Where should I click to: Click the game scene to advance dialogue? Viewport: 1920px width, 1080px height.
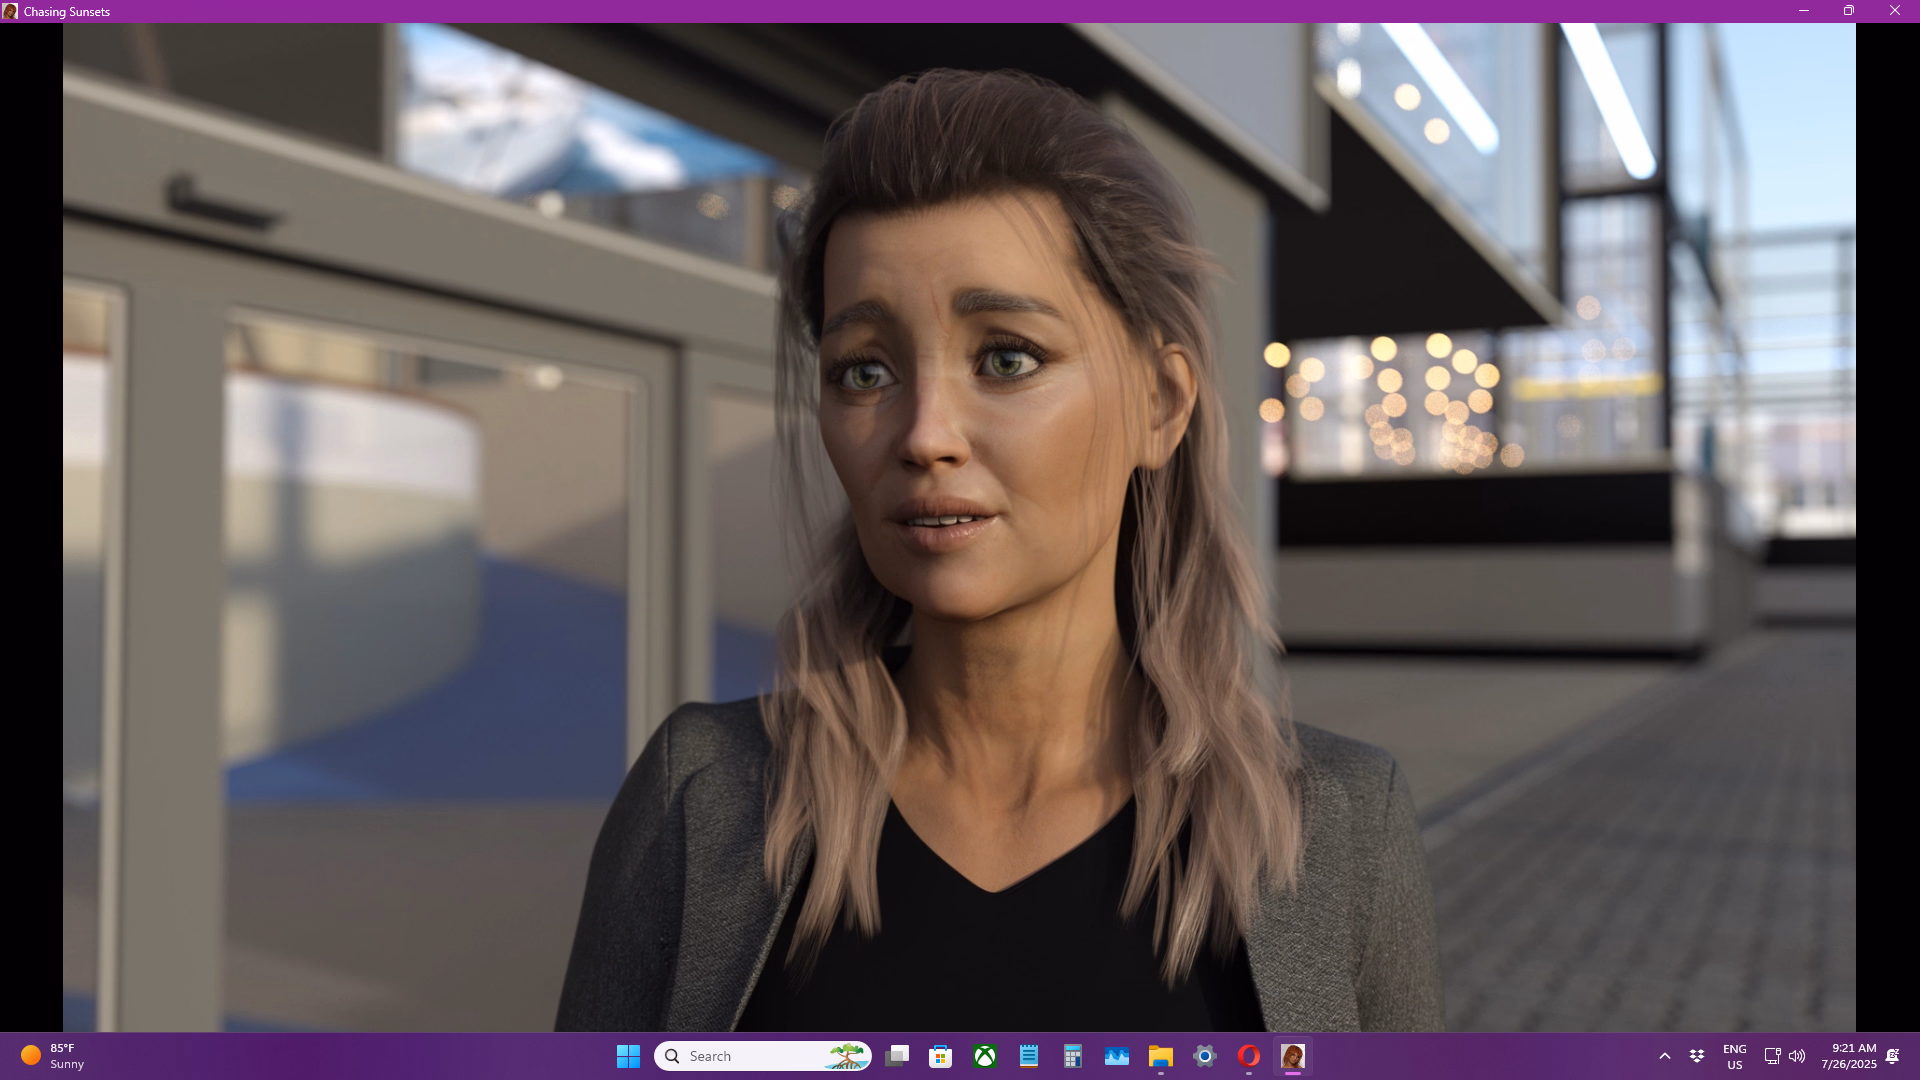point(959,527)
